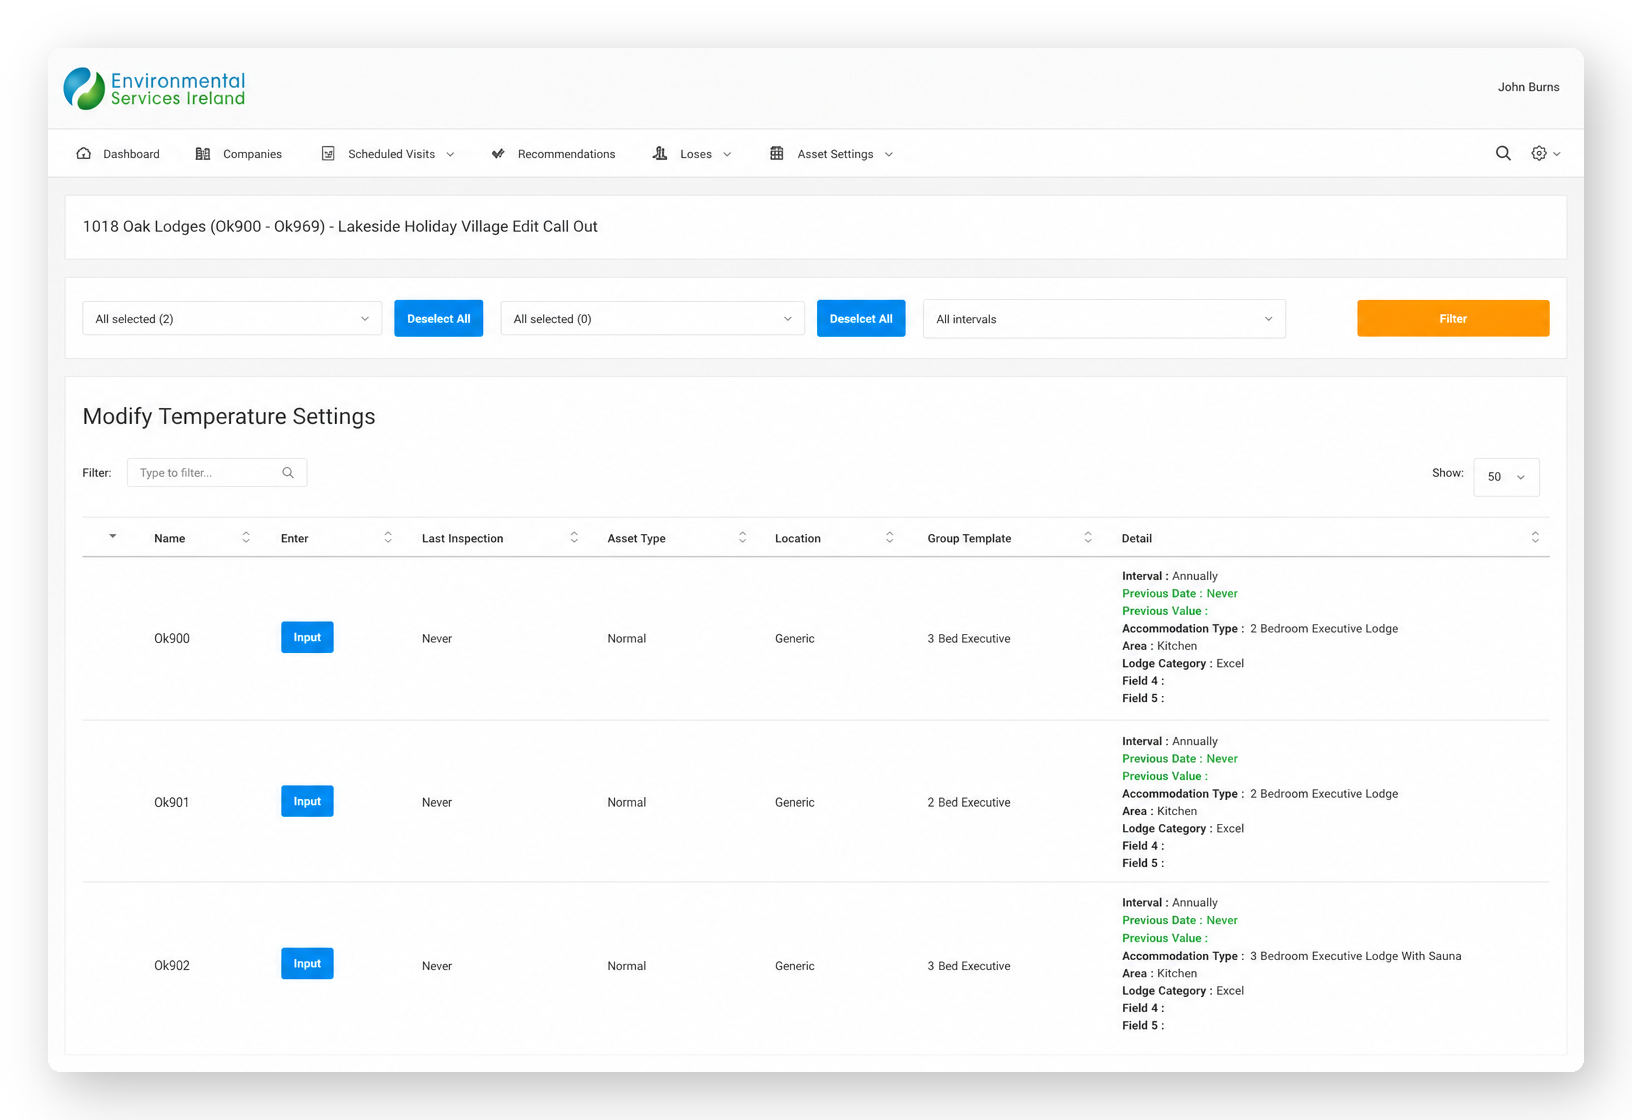Open the settings gear menu

1545,153
